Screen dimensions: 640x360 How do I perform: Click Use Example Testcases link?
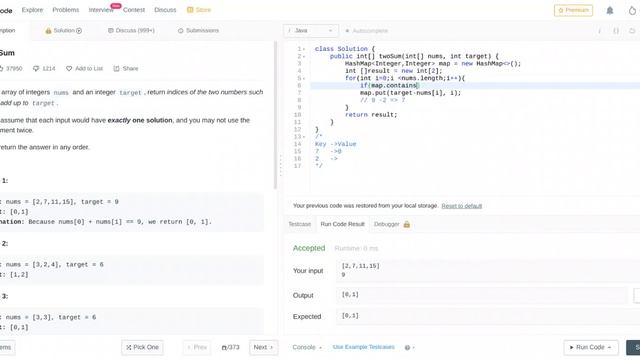tap(364, 347)
